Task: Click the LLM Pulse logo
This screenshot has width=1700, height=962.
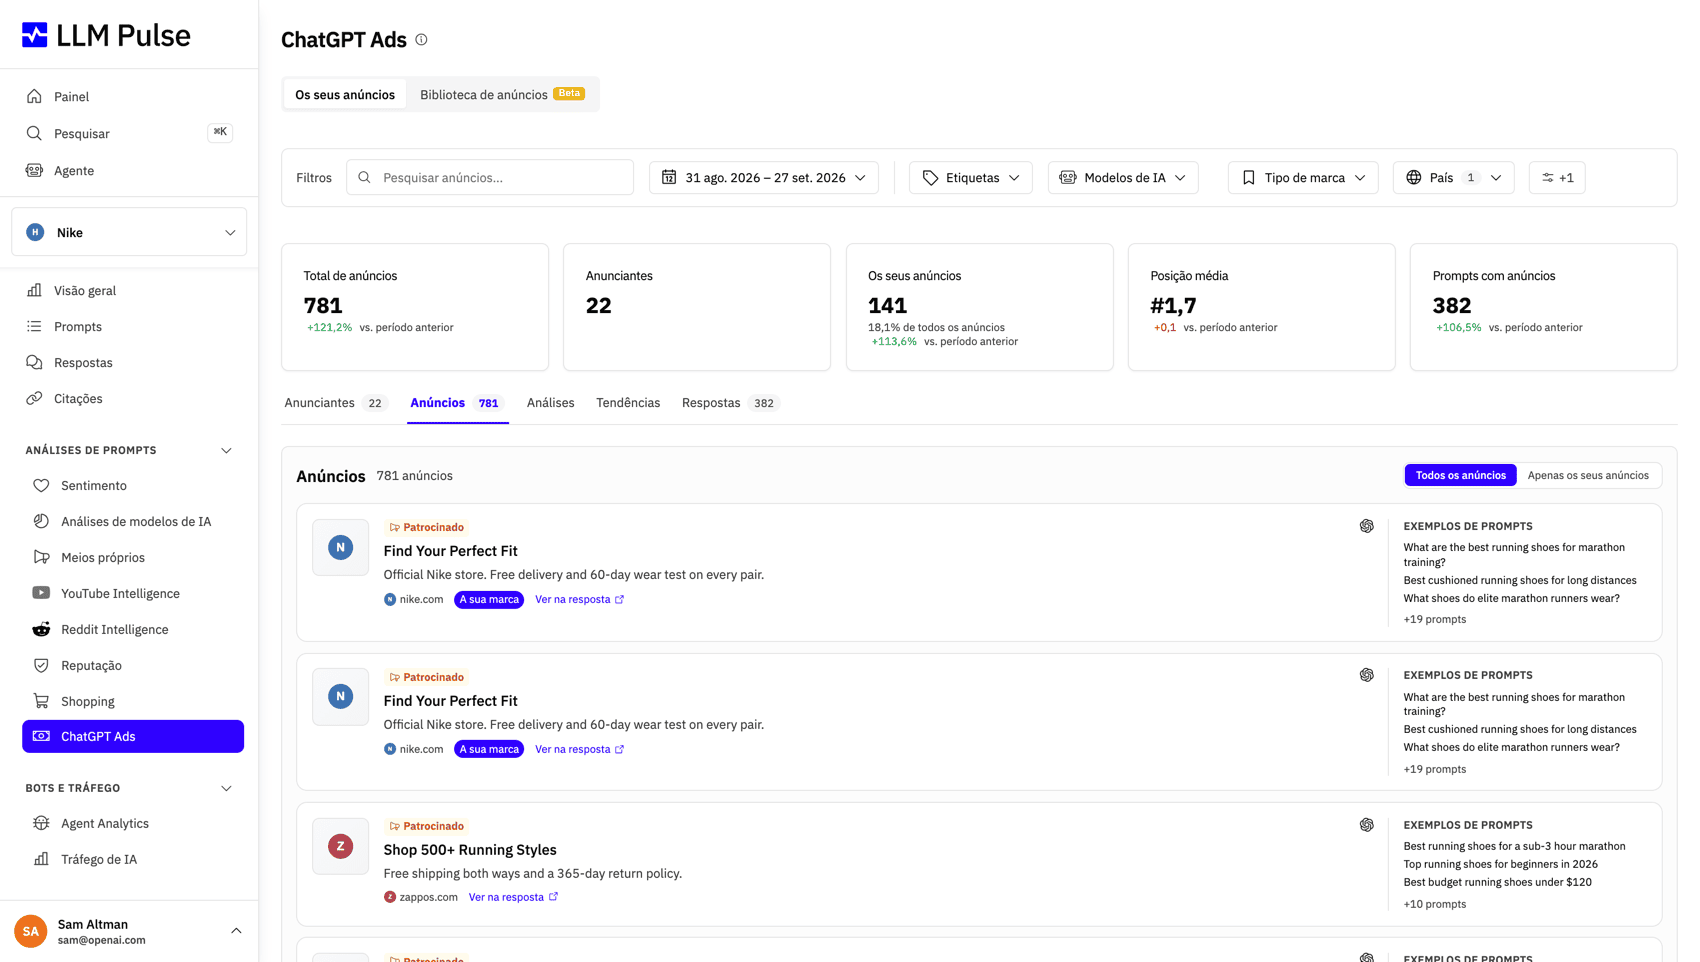Action: pos(106,35)
